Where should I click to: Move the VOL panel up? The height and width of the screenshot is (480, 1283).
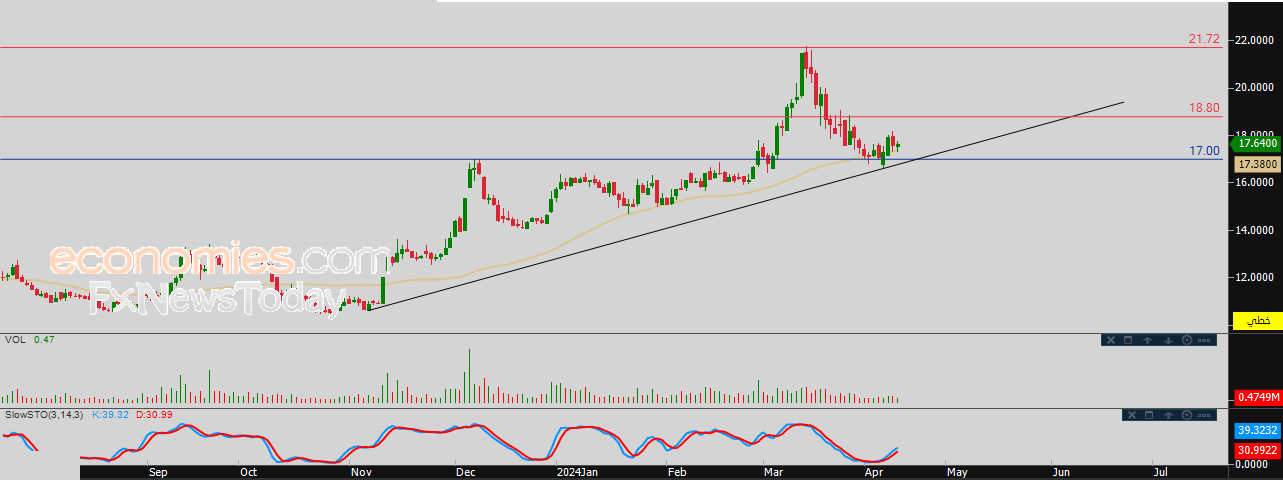tap(1147, 340)
